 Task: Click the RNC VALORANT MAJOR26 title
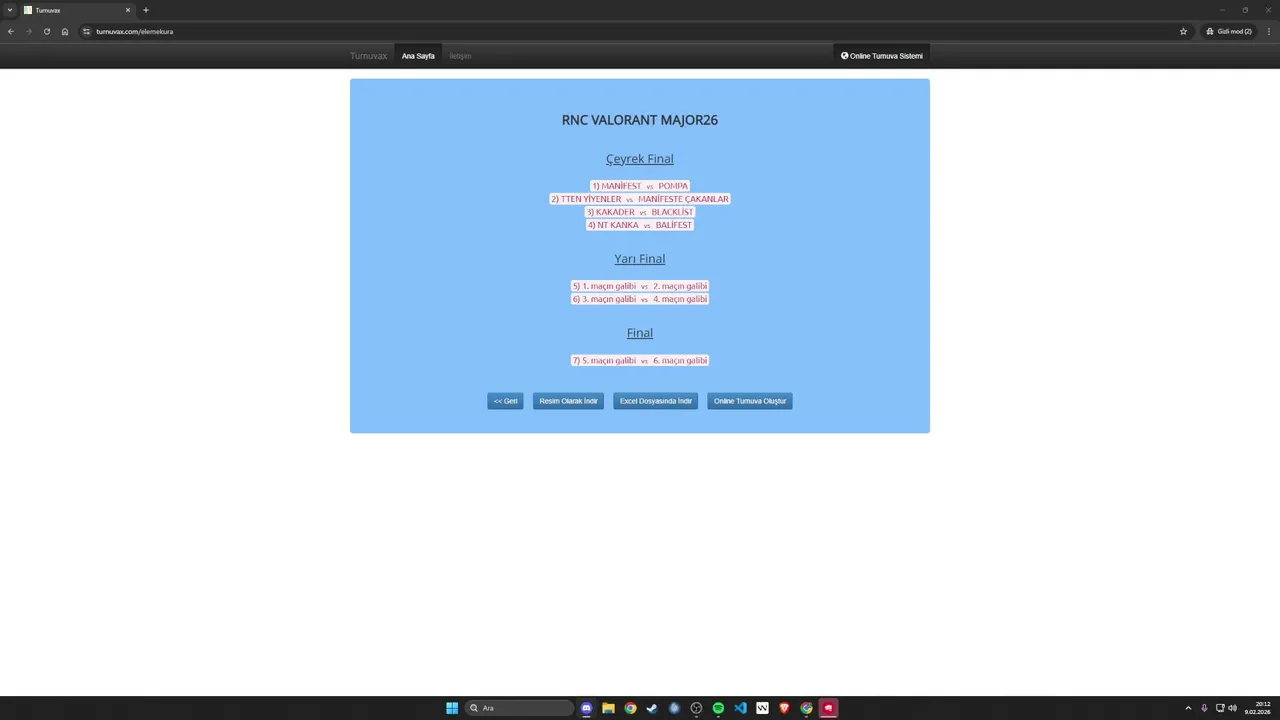click(640, 120)
